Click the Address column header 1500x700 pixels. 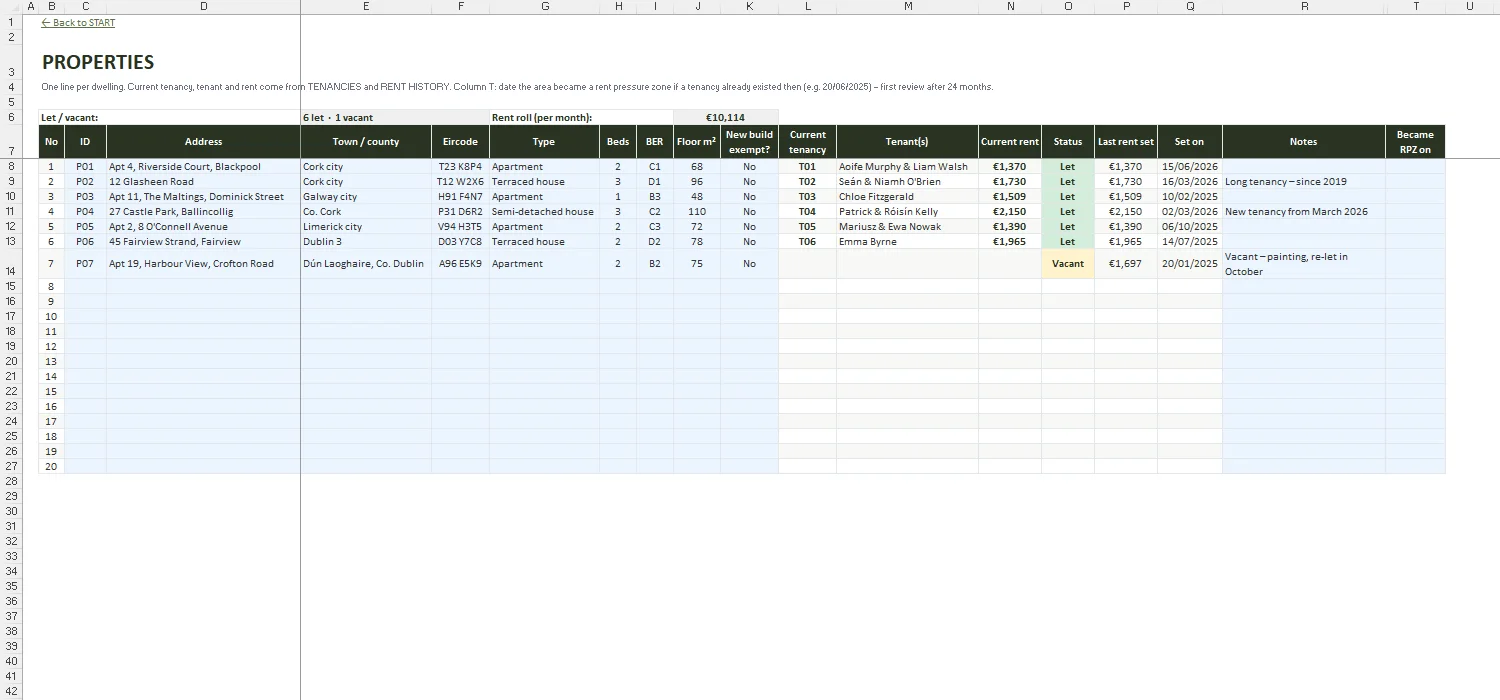203,142
